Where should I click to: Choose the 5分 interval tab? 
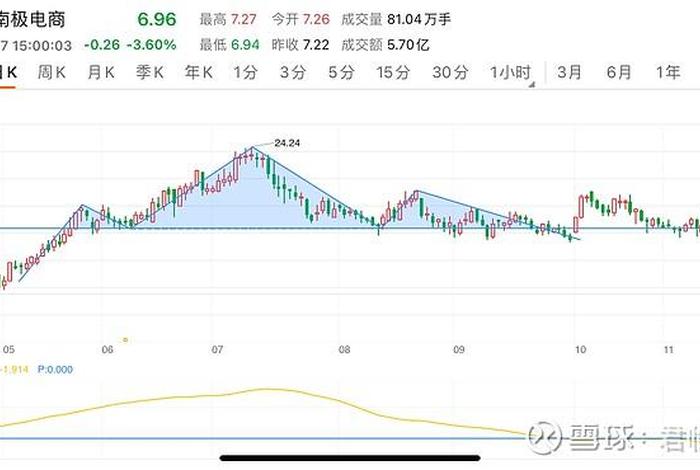click(x=341, y=72)
